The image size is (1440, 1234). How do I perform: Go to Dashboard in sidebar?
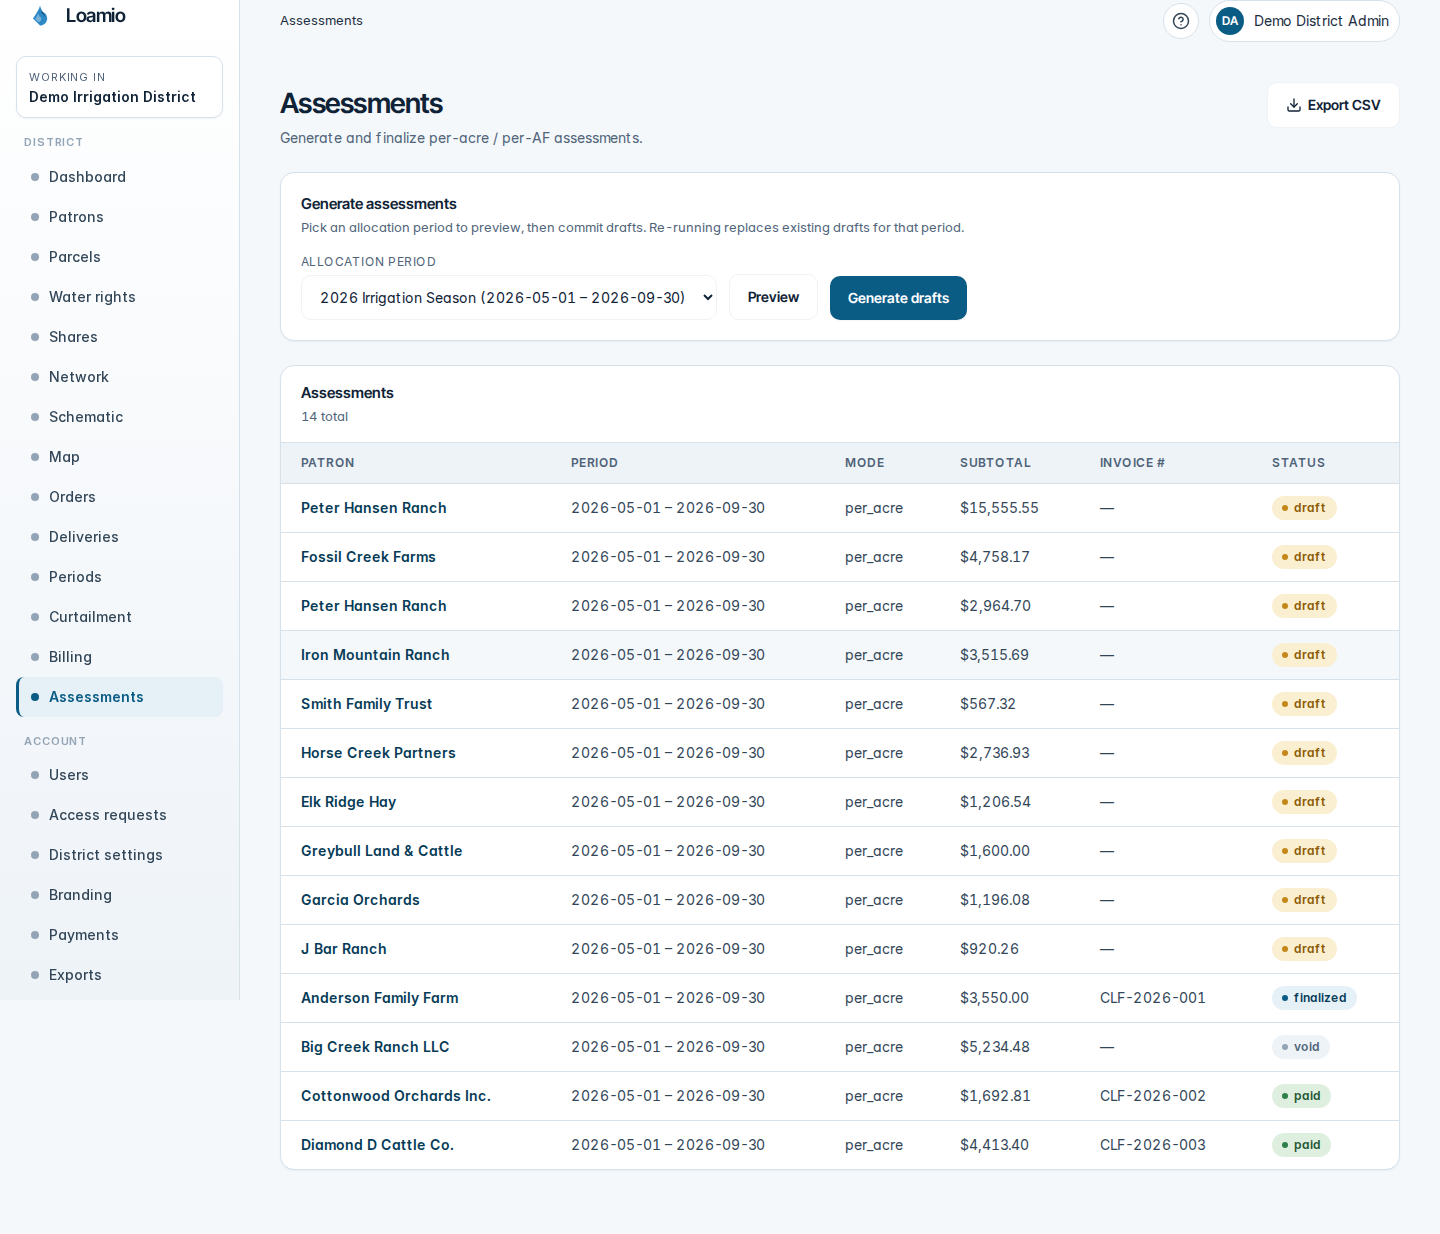[x=119, y=177]
